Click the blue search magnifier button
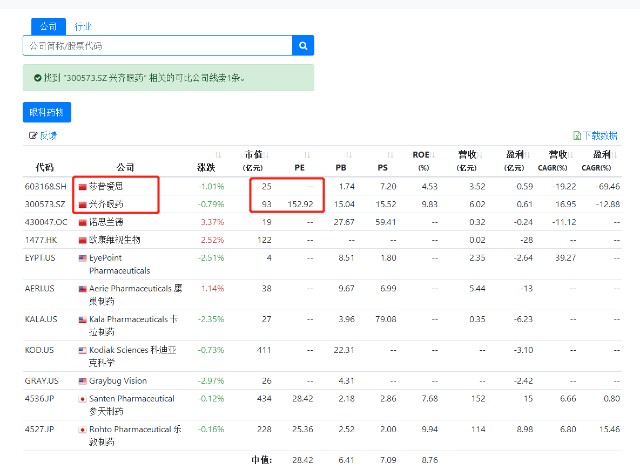Viewport: 640px width, 470px height. point(303,45)
